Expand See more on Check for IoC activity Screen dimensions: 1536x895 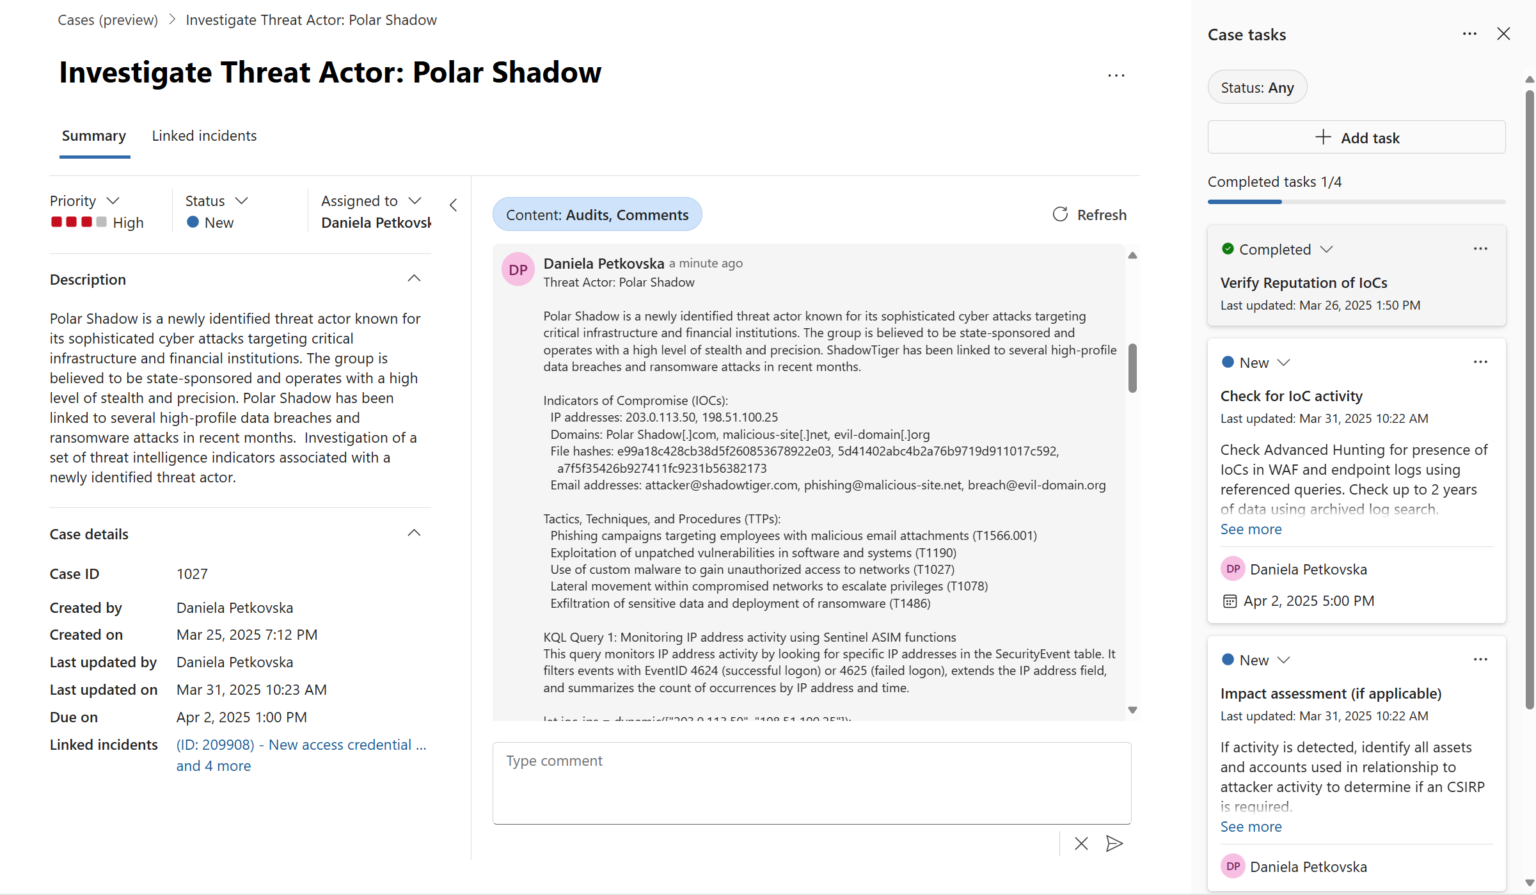tap(1250, 528)
